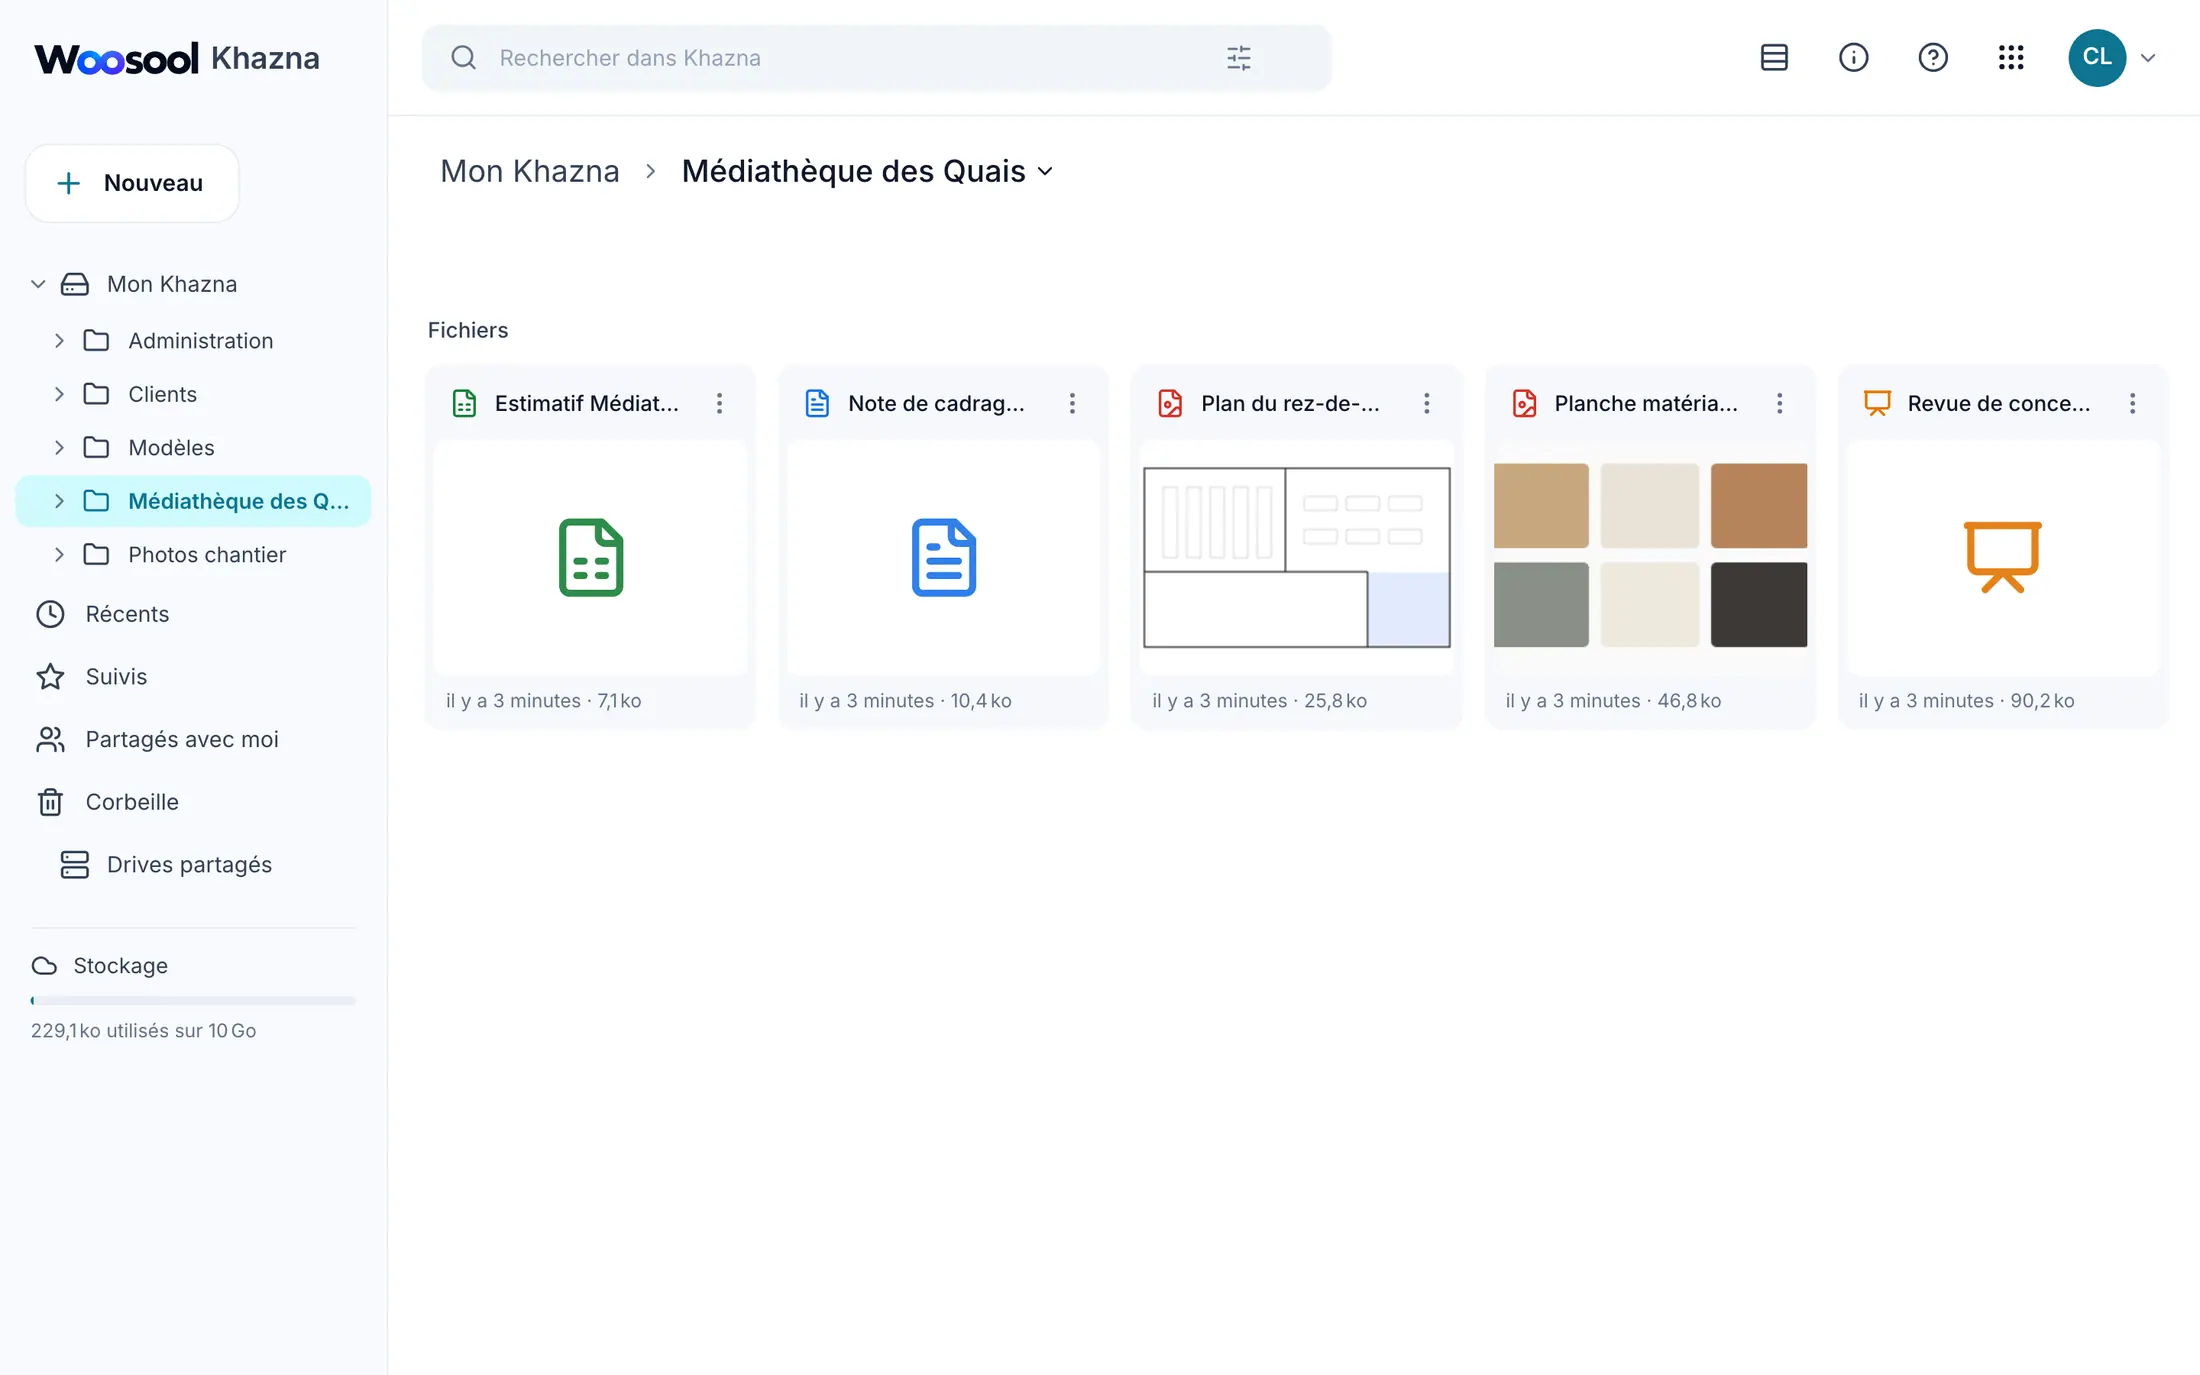
Task: Open account menu chevron next to CL
Action: point(2148,58)
